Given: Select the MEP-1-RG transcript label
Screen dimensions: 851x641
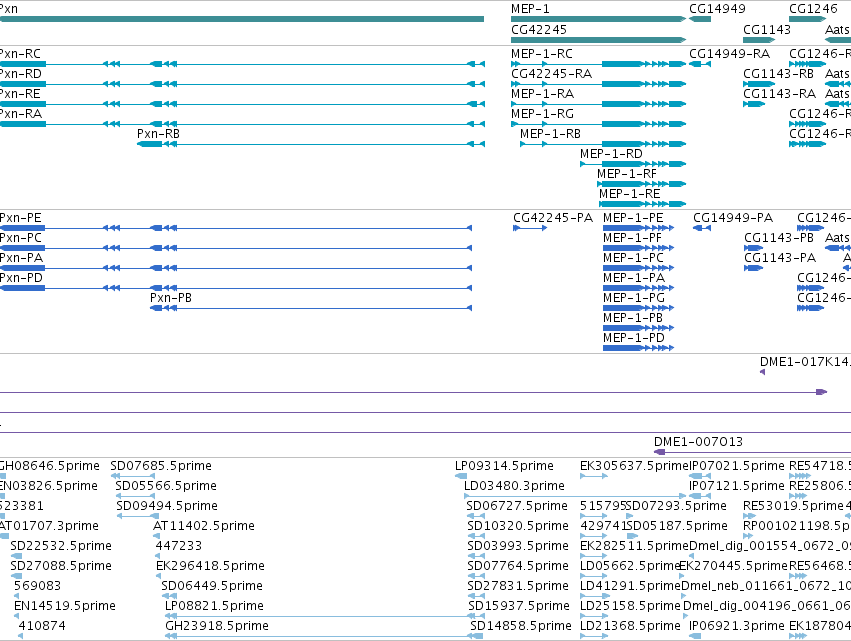Looking at the screenshot, I should [x=542, y=114].
